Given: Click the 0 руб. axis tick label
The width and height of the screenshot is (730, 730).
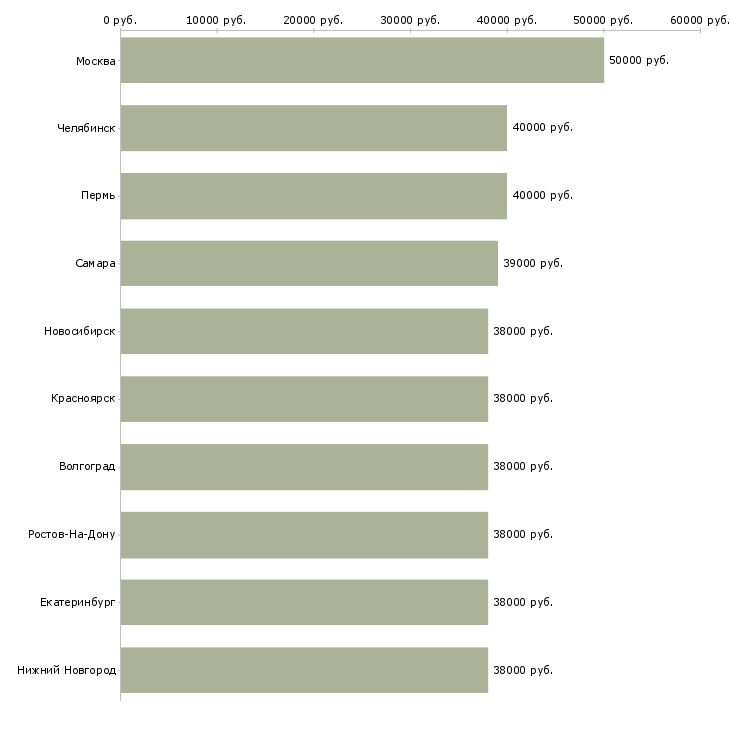Looking at the screenshot, I should 120,20.
